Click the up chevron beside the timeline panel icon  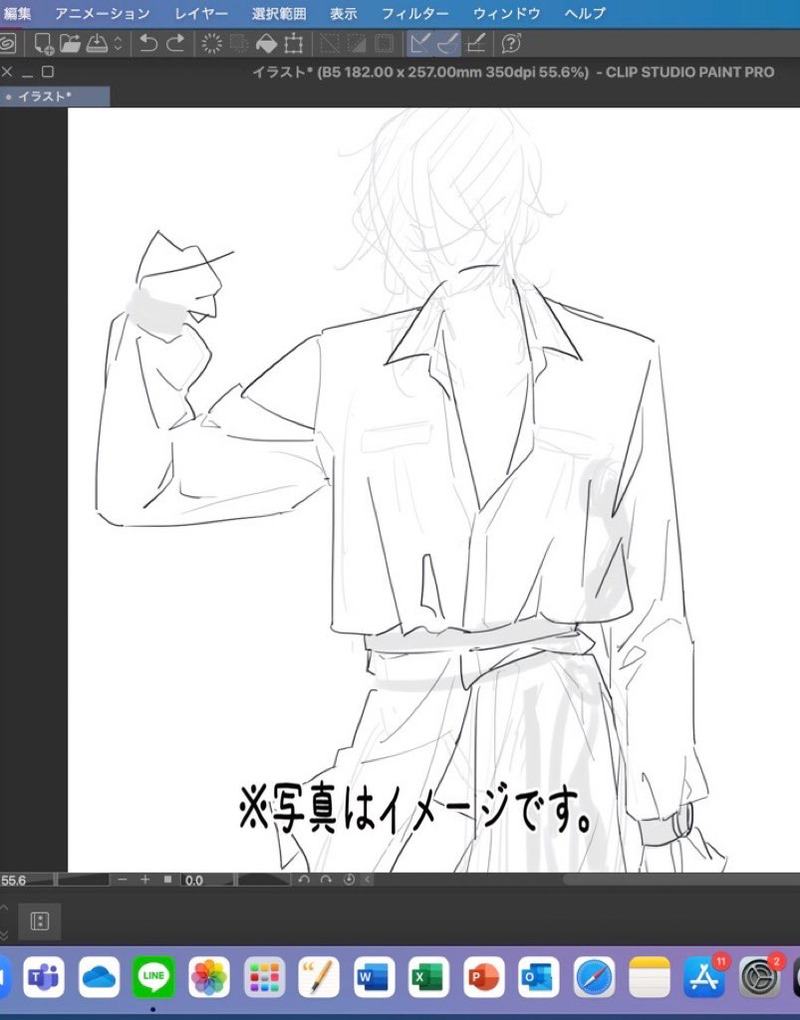pos(5,909)
